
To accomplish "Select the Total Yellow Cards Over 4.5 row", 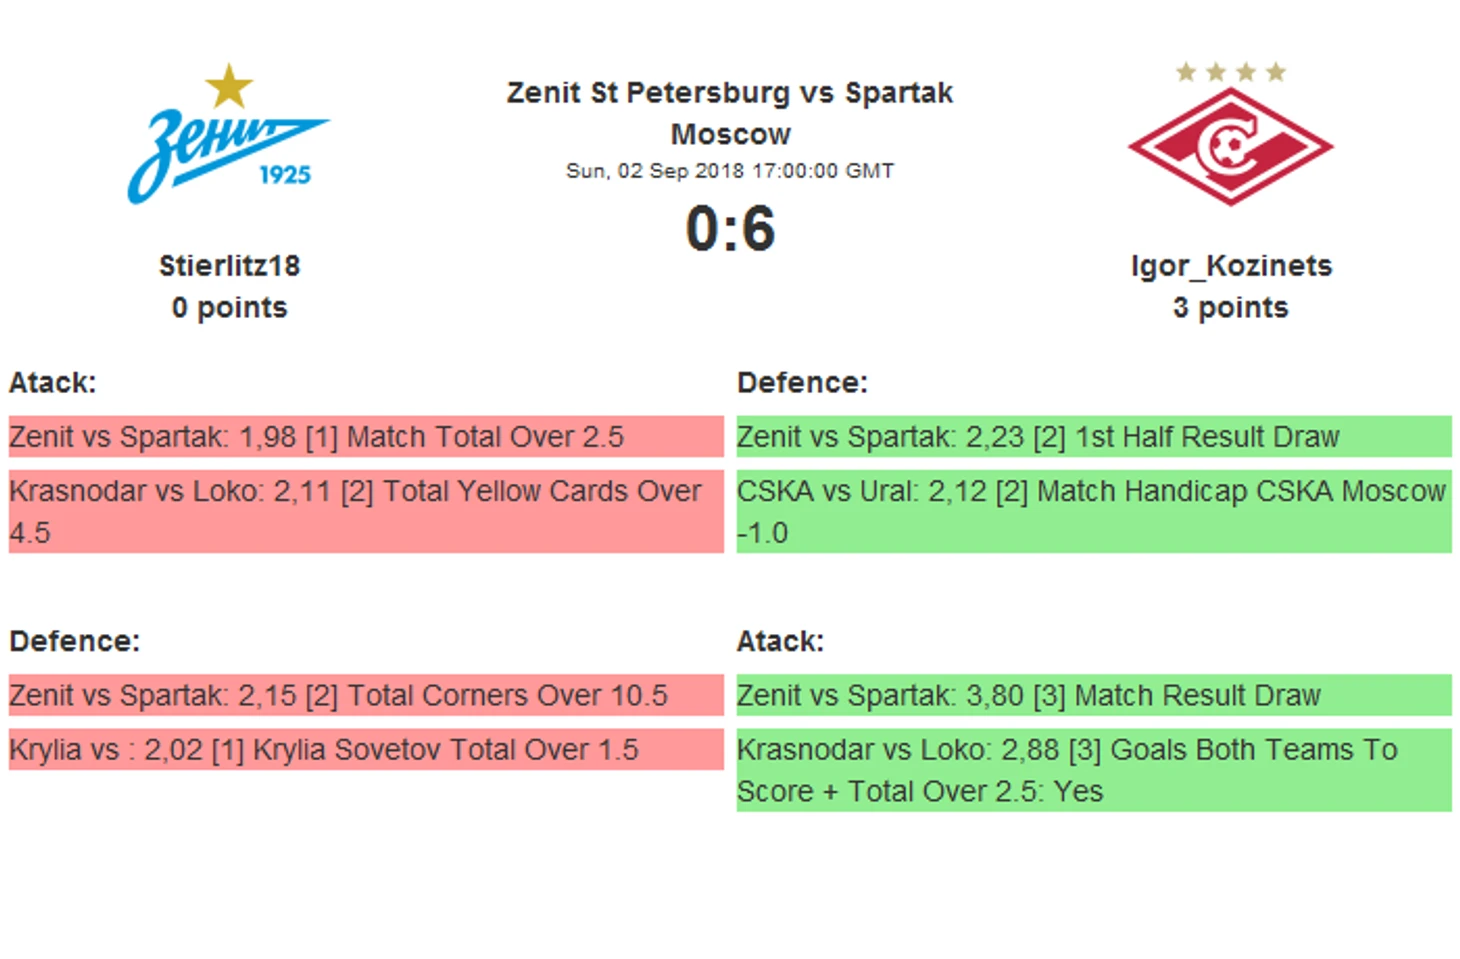I will pyautogui.click(x=366, y=512).
